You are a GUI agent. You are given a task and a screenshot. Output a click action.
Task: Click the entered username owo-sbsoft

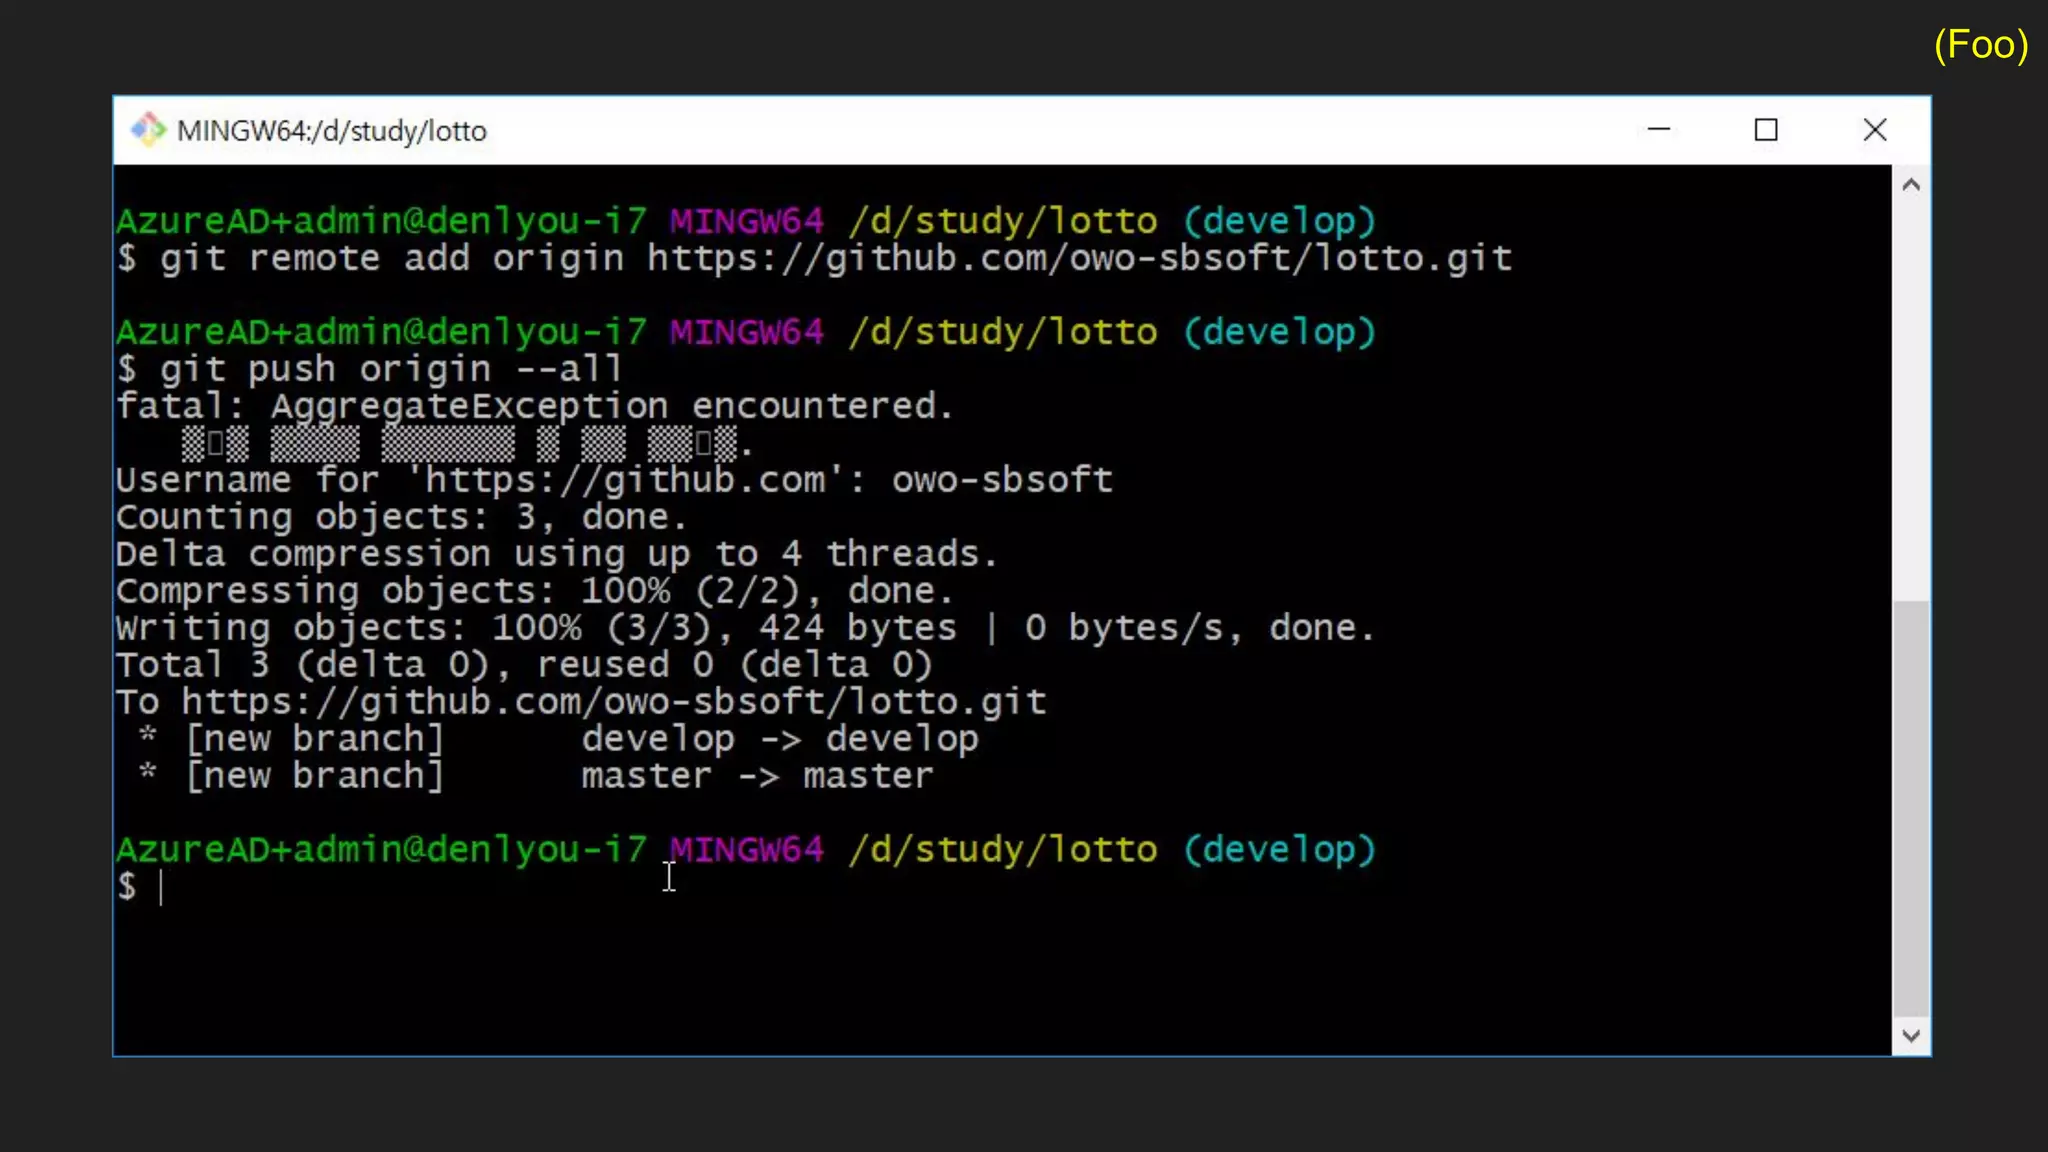[1002, 480]
